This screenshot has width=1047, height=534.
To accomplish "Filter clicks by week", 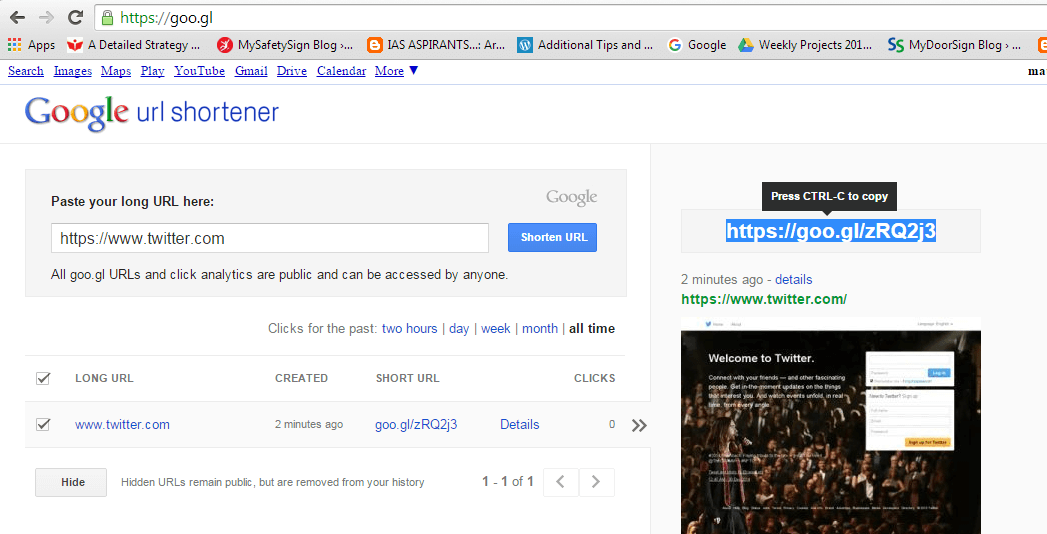I will click(495, 328).
